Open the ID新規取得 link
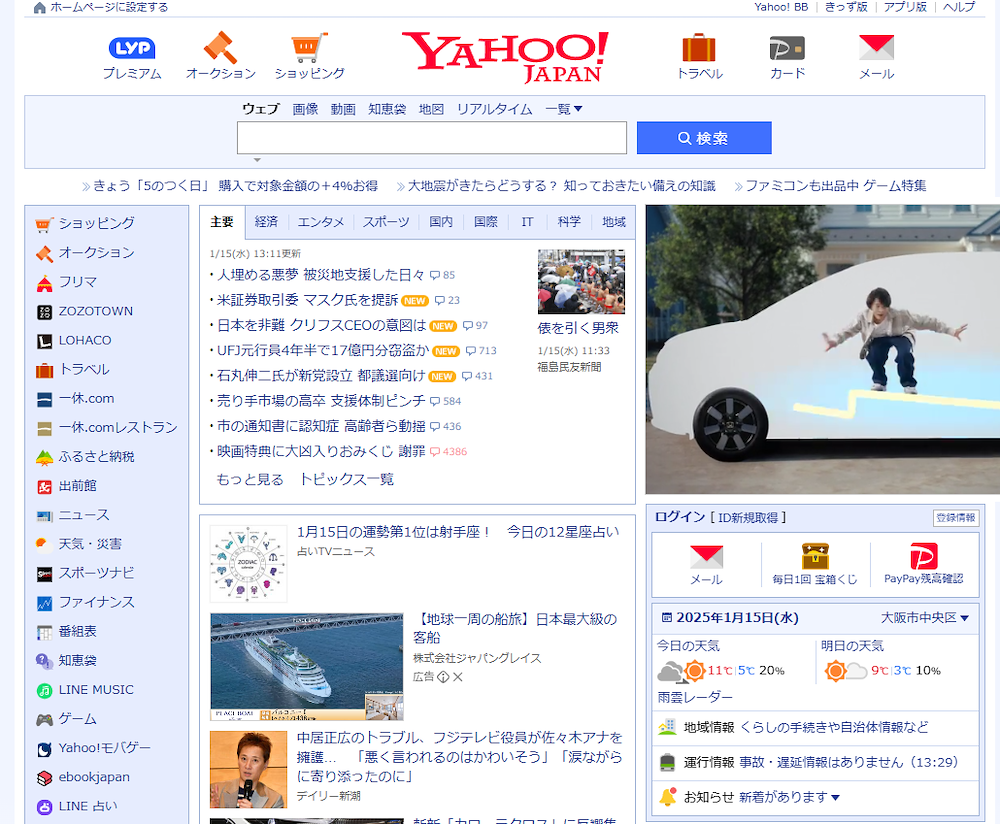Viewport: 1000px width, 824px height. [x=748, y=518]
